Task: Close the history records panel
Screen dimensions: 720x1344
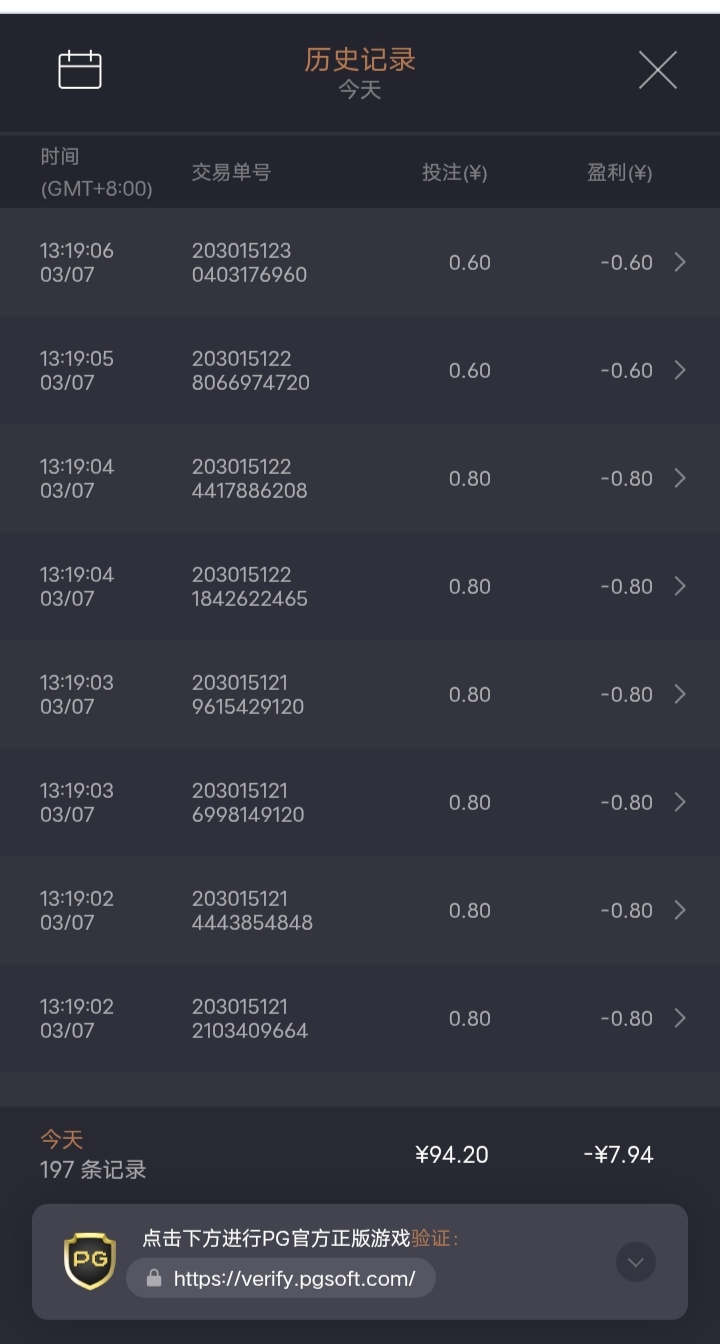Action: click(657, 70)
